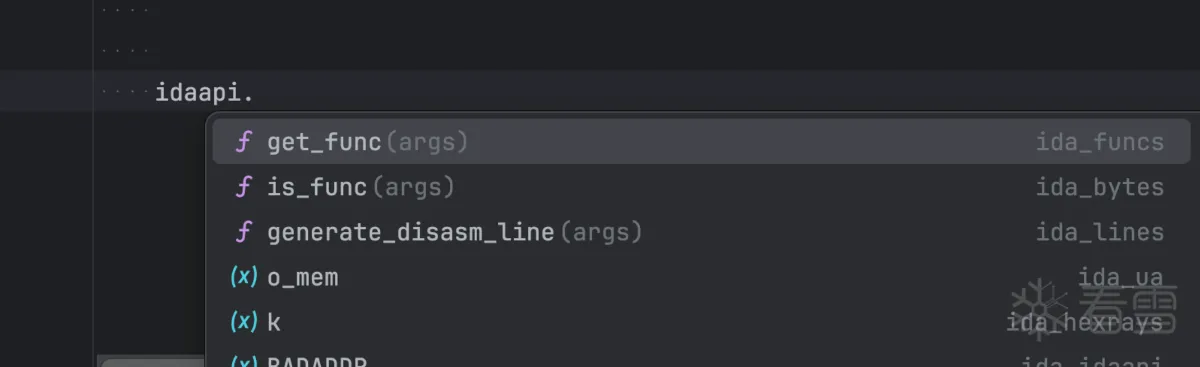Click the ida_bytes module label
The image size is (1200, 367).
pyautogui.click(x=1100, y=187)
